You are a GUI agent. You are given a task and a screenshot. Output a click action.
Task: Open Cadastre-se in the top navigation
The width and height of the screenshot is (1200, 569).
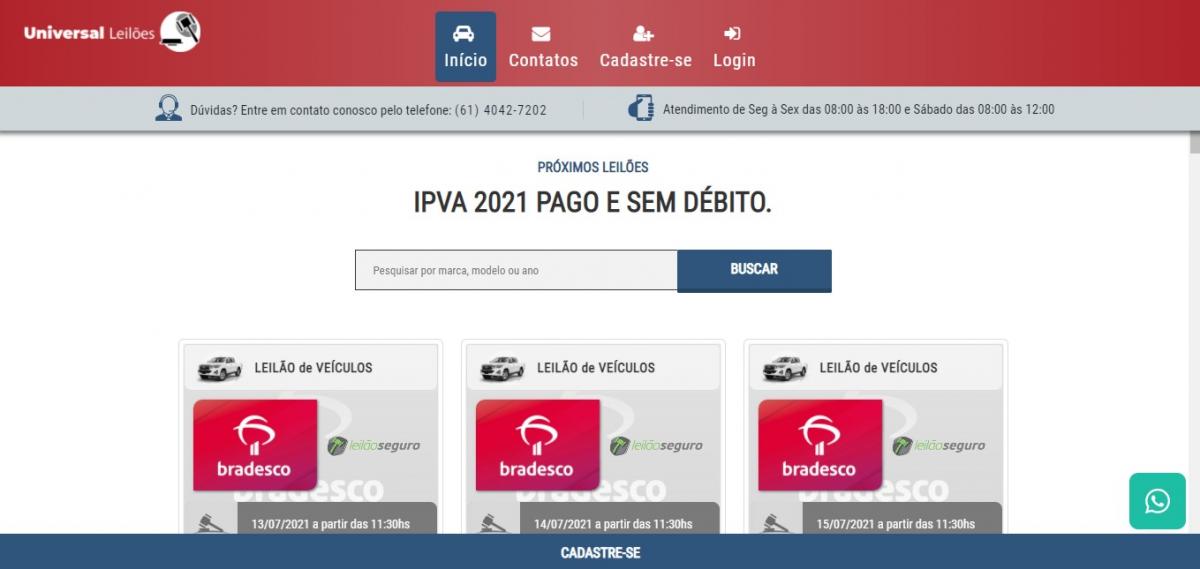tap(645, 47)
